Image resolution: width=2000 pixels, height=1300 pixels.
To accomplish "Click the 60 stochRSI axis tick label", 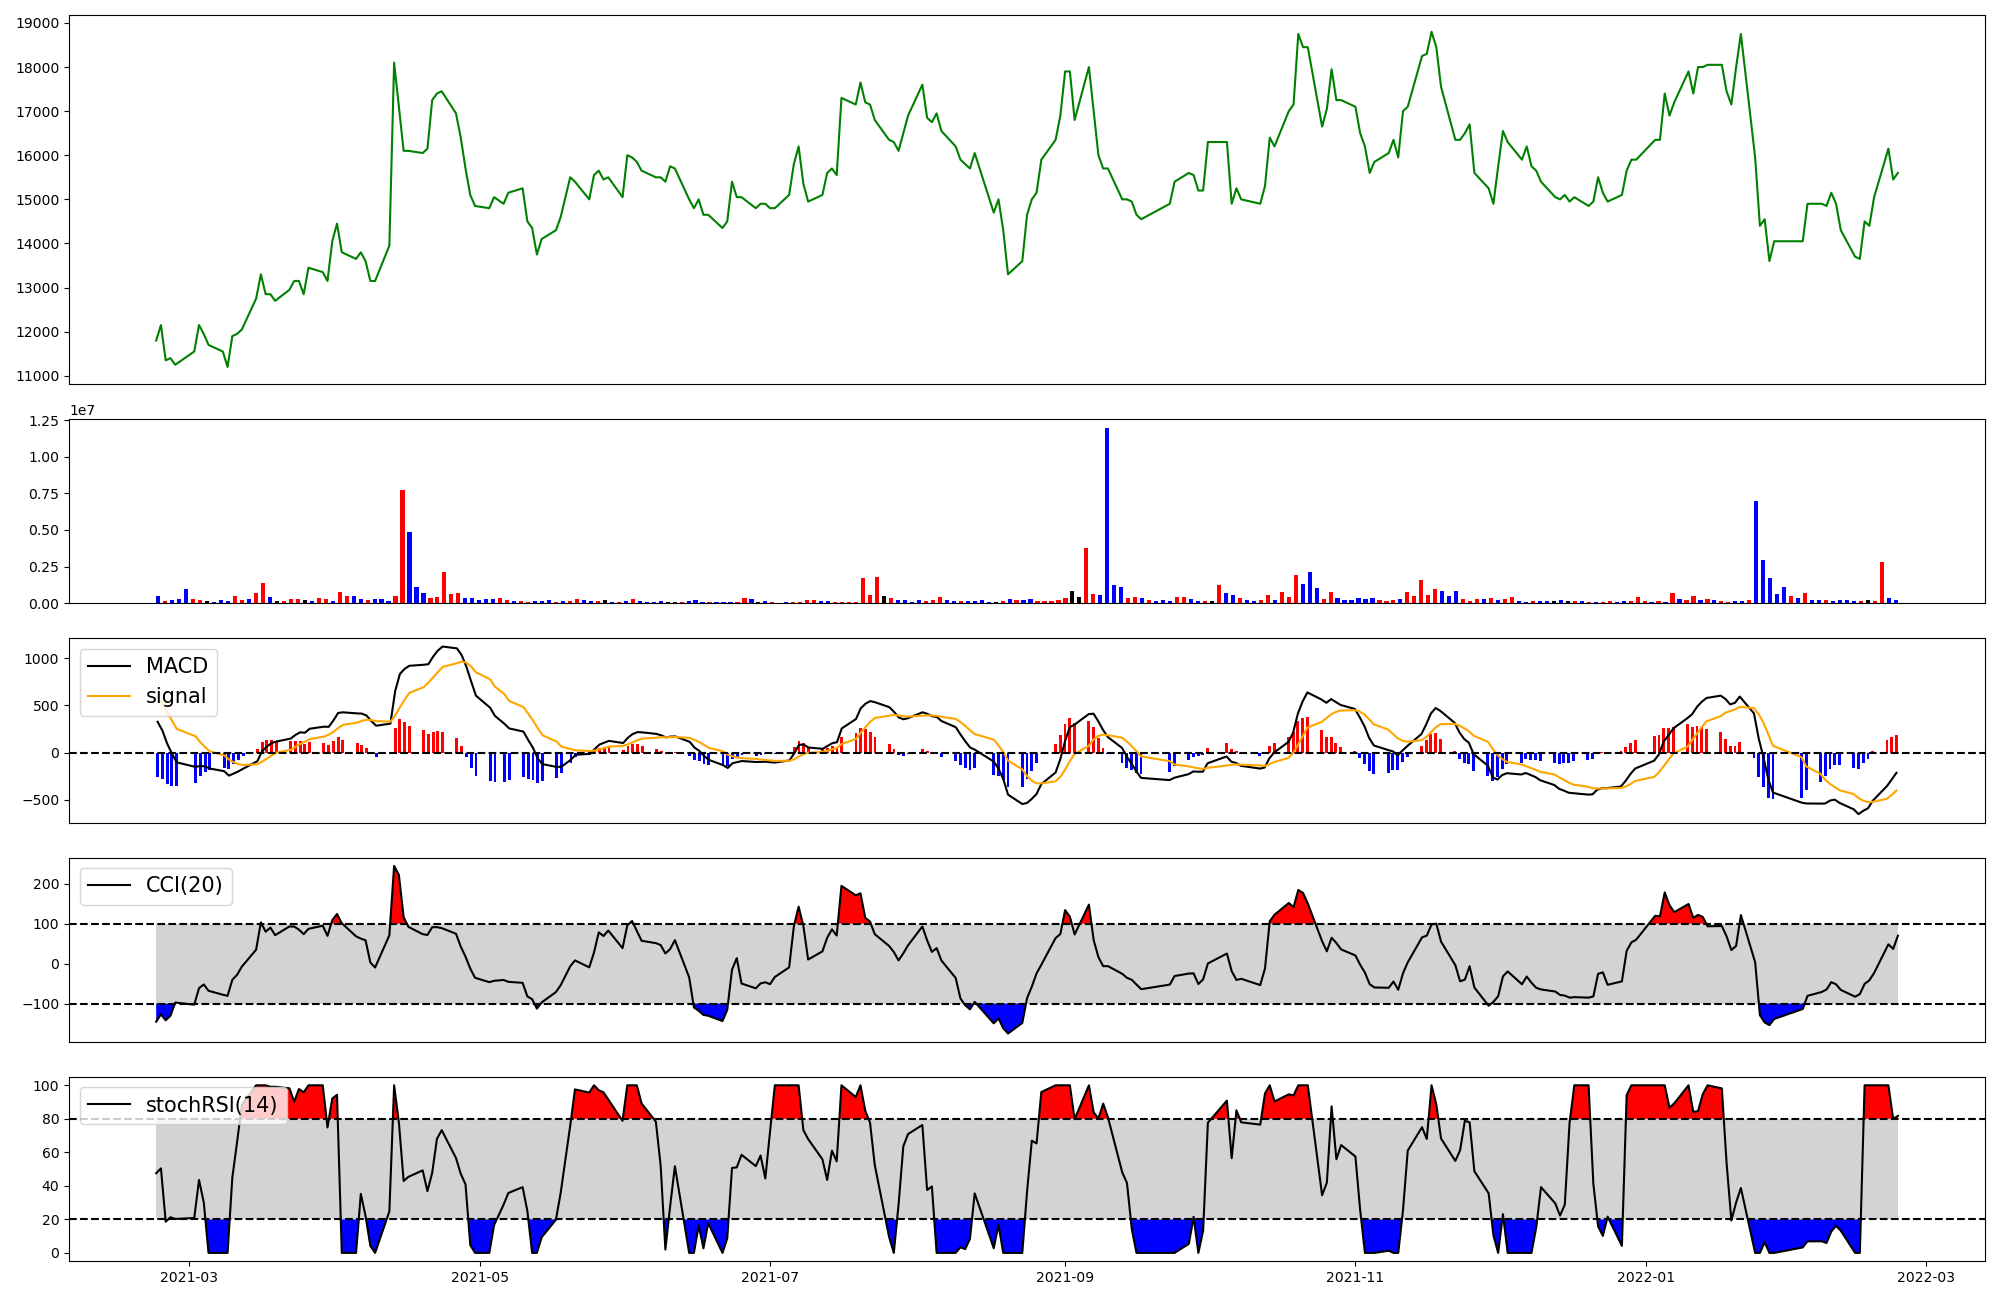I will [50, 1153].
